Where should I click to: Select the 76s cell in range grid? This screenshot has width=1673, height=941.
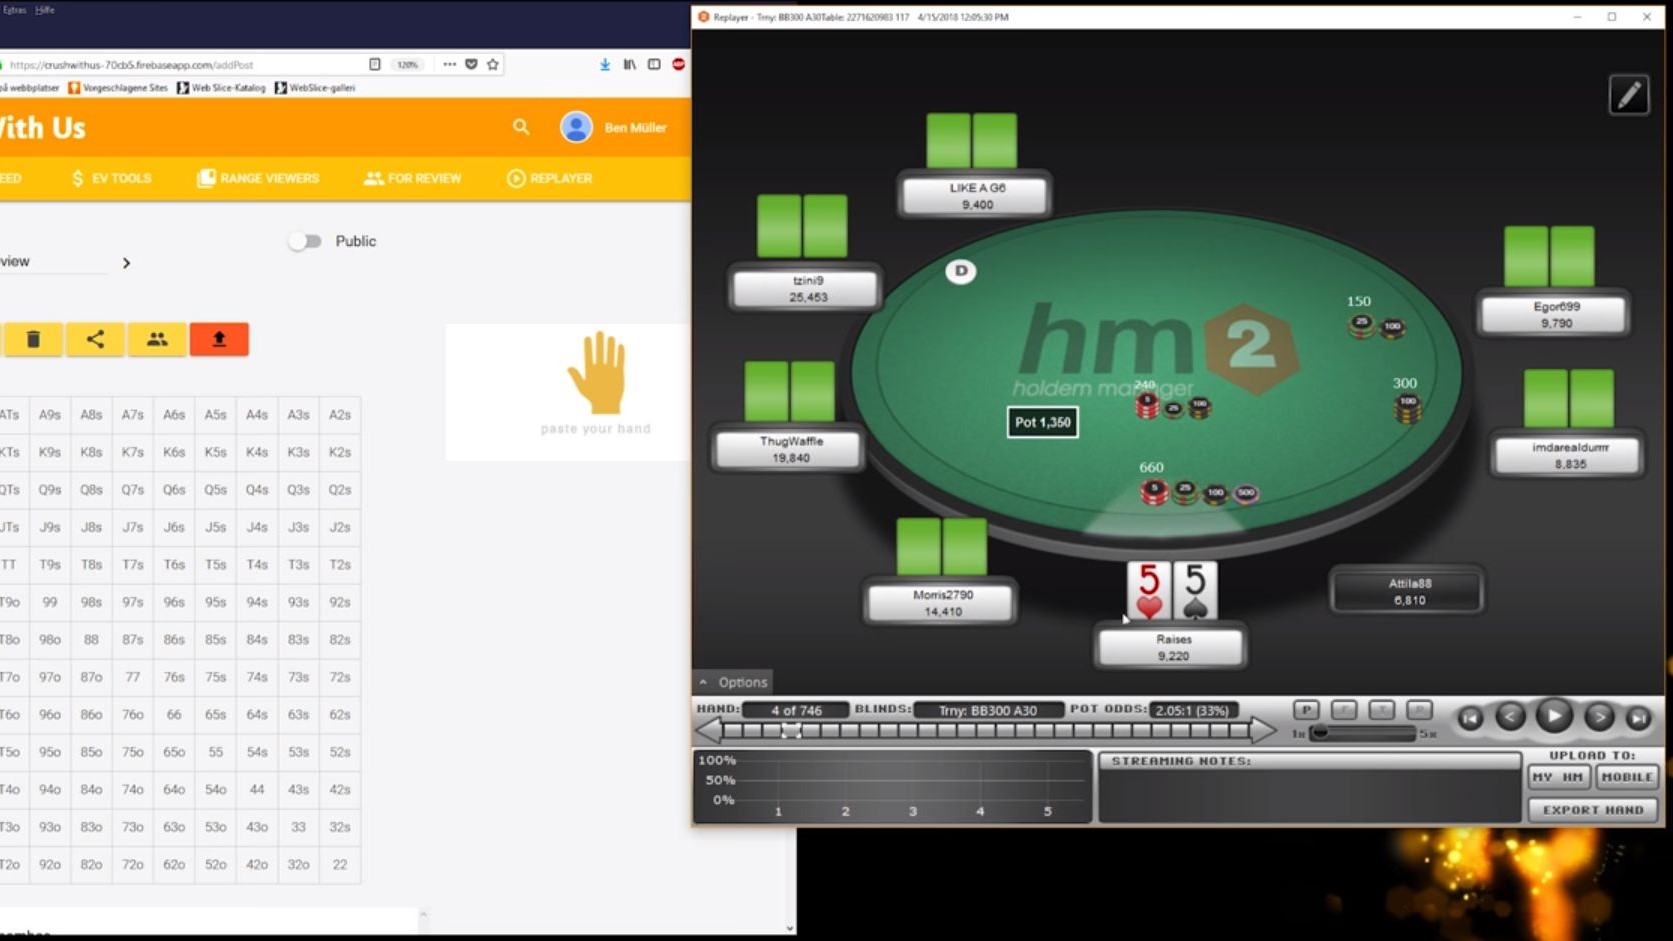[x=174, y=677]
